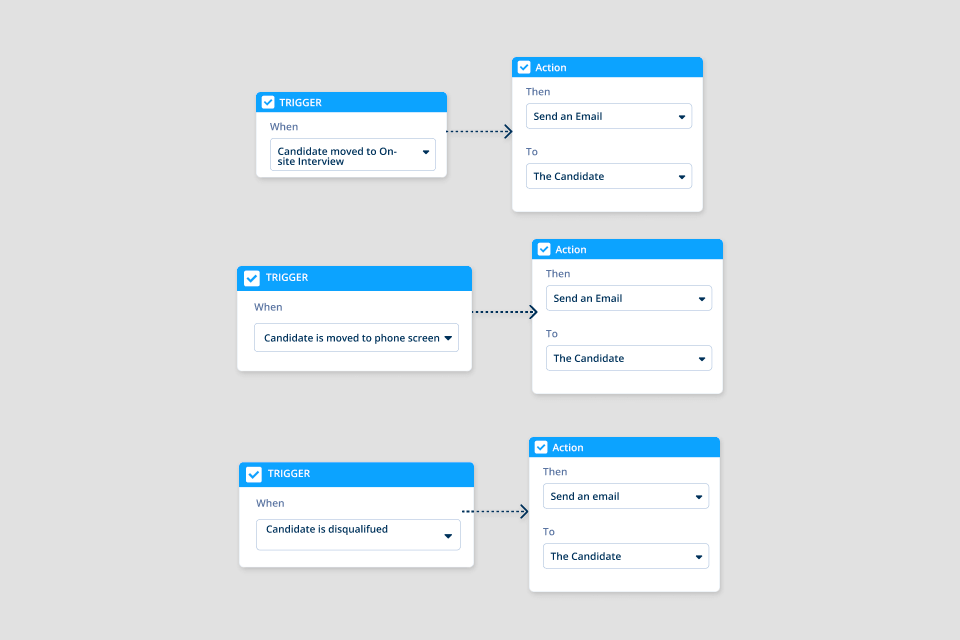Expand middle action's 'The Candidate' dropdown
Viewport: 960px width, 640px height.
tap(628, 358)
